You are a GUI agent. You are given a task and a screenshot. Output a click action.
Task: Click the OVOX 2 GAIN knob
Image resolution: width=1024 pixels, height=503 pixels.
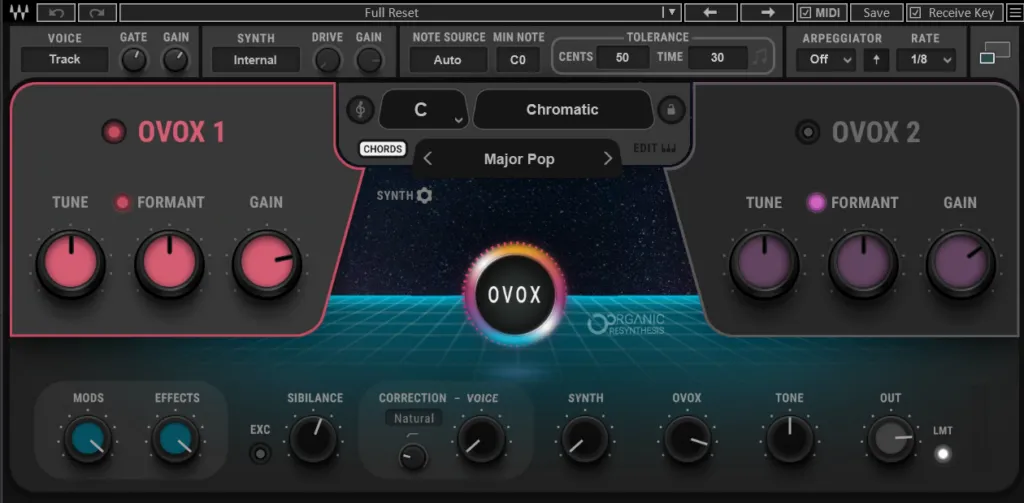[961, 264]
